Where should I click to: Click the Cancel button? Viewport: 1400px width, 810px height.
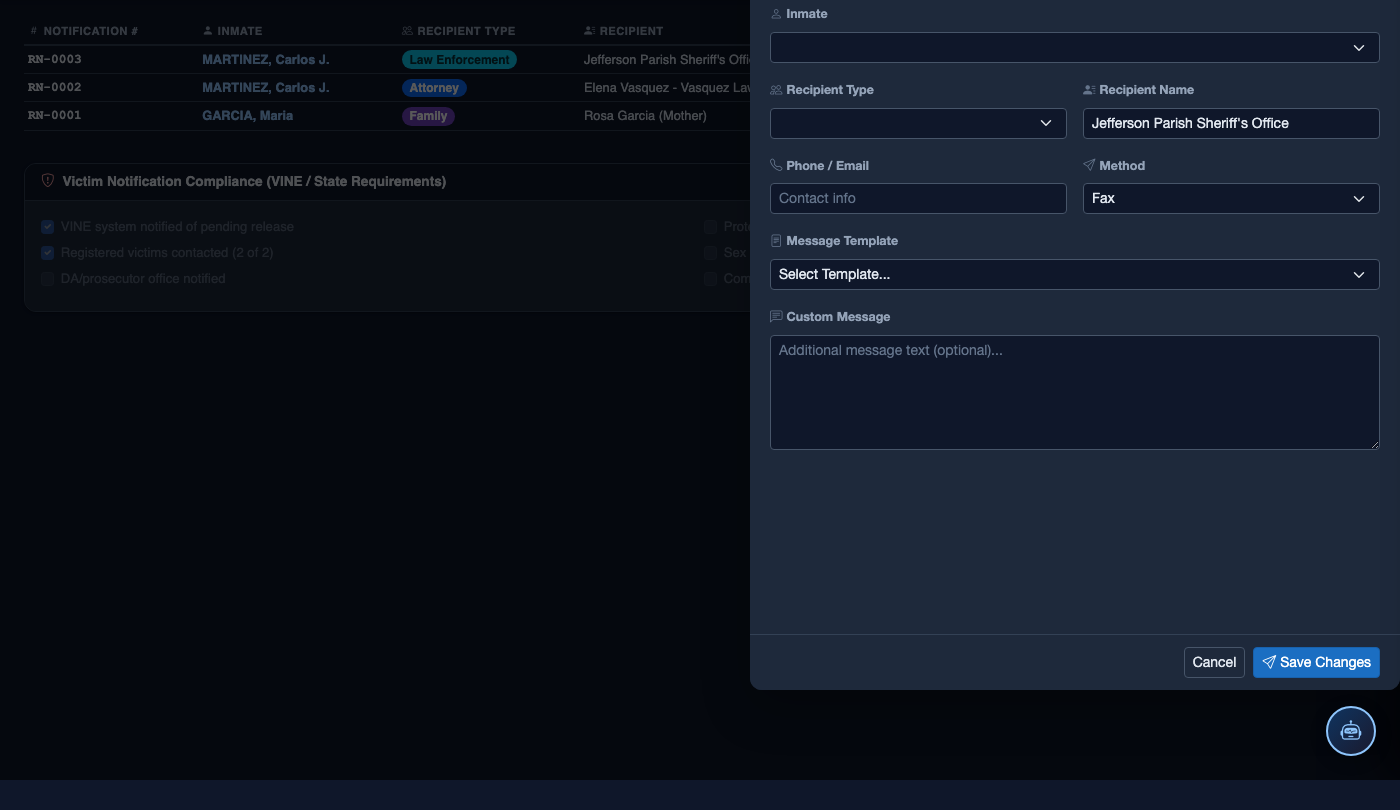click(x=1214, y=662)
